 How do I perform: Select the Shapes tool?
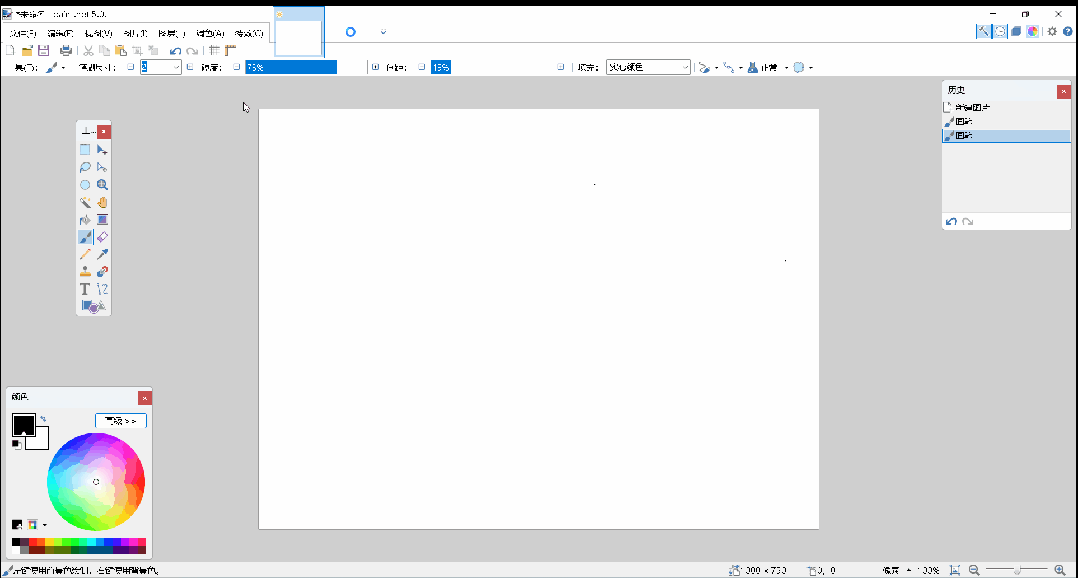[x=94, y=307]
